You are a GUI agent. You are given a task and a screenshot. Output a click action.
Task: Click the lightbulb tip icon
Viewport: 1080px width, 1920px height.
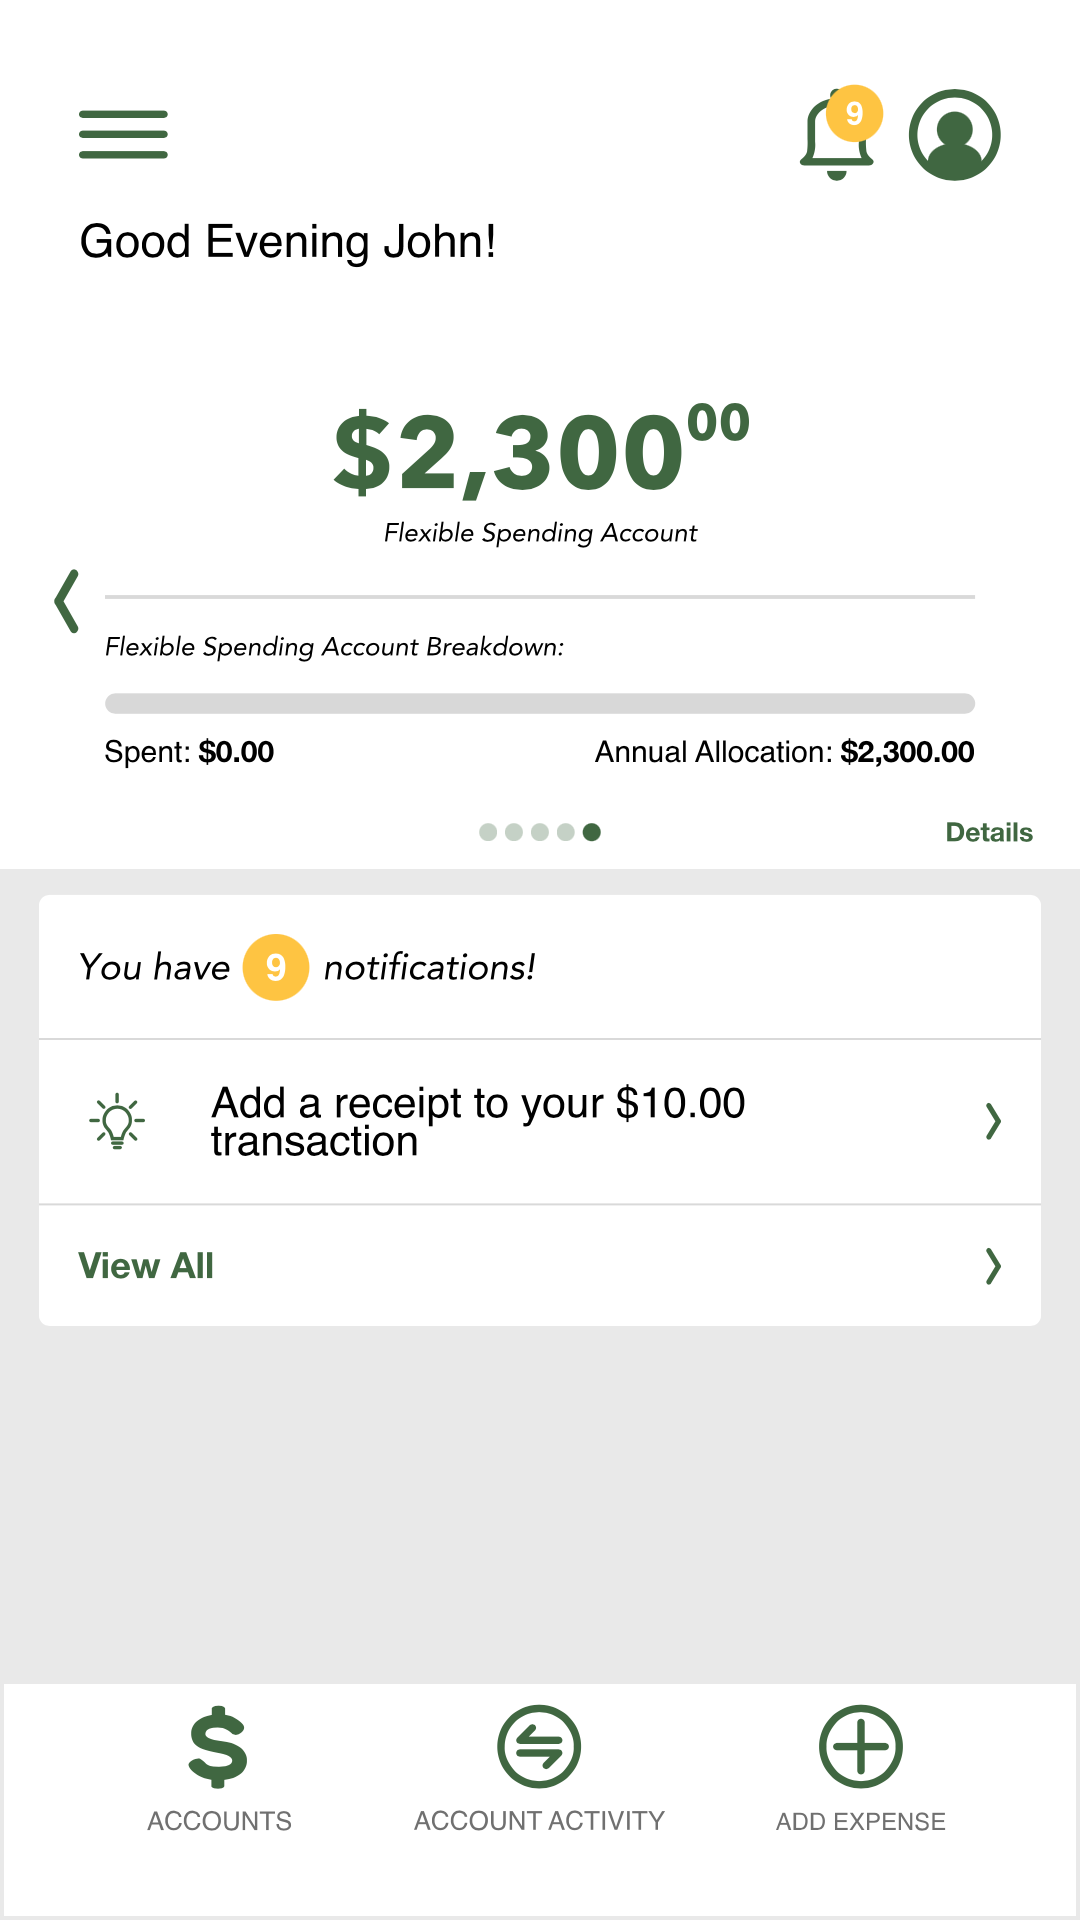point(117,1121)
